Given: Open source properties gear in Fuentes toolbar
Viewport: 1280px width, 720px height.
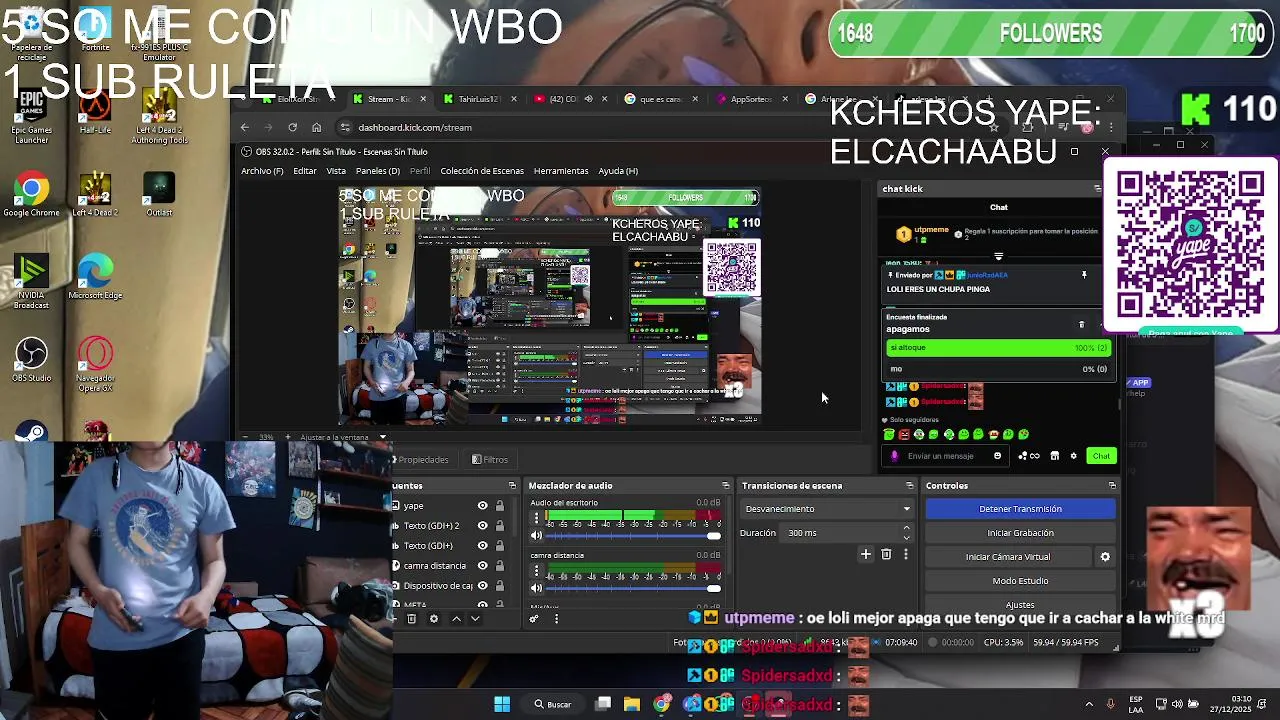Looking at the screenshot, I should pos(433,619).
